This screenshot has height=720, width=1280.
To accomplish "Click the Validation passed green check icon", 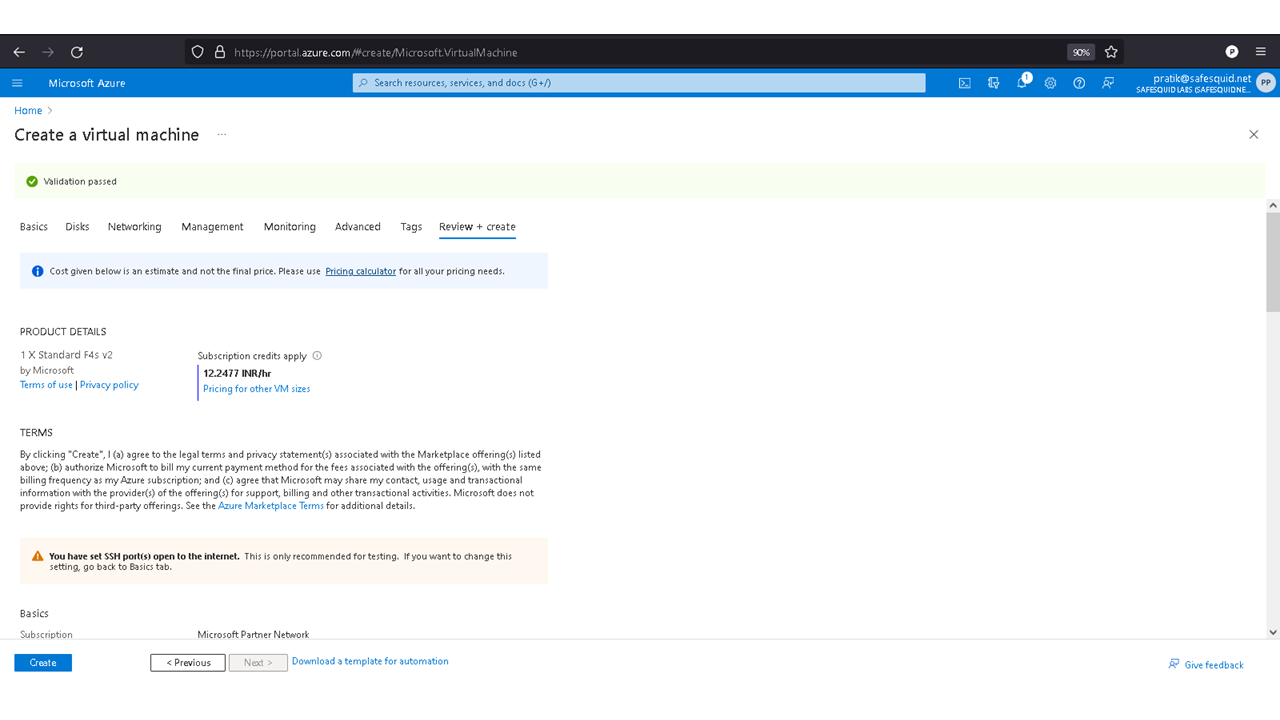I will coord(32,181).
